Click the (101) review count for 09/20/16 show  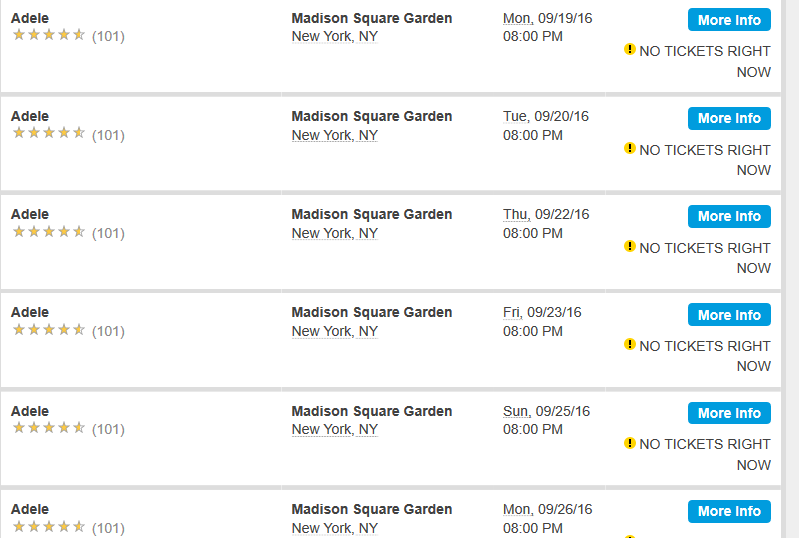click(x=108, y=135)
